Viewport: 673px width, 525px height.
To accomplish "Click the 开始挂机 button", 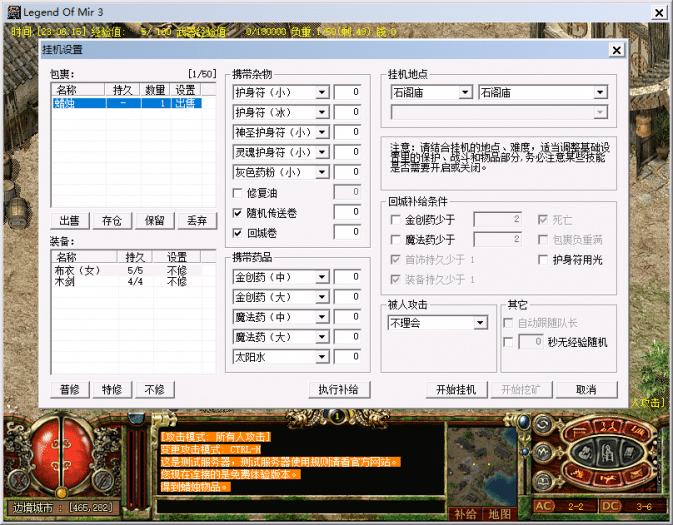I will click(456, 390).
